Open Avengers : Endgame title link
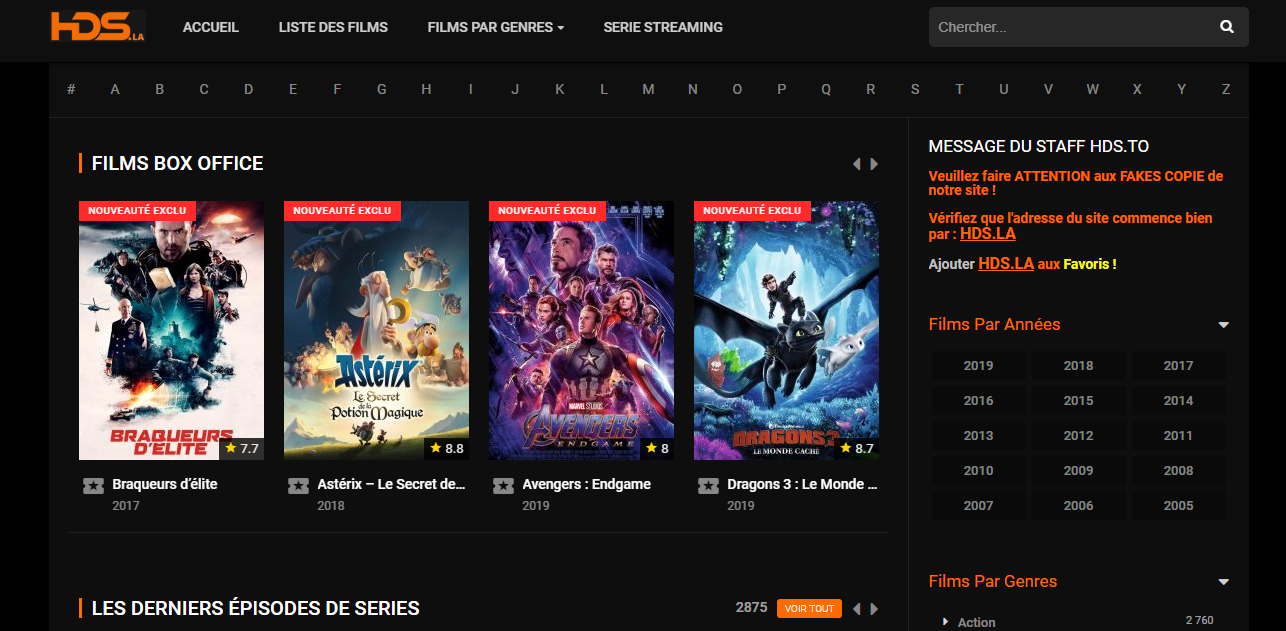This screenshot has width=1286, height=631. tap(586, 484)
